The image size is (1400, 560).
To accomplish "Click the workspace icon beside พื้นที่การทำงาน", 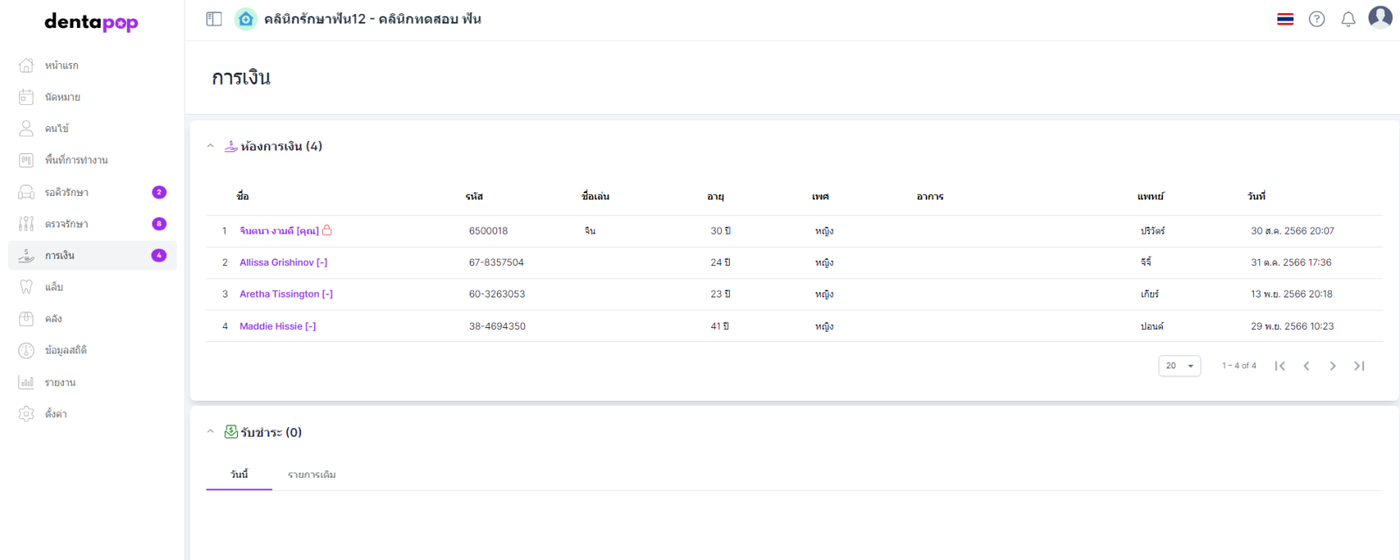I will pos(27,160).
